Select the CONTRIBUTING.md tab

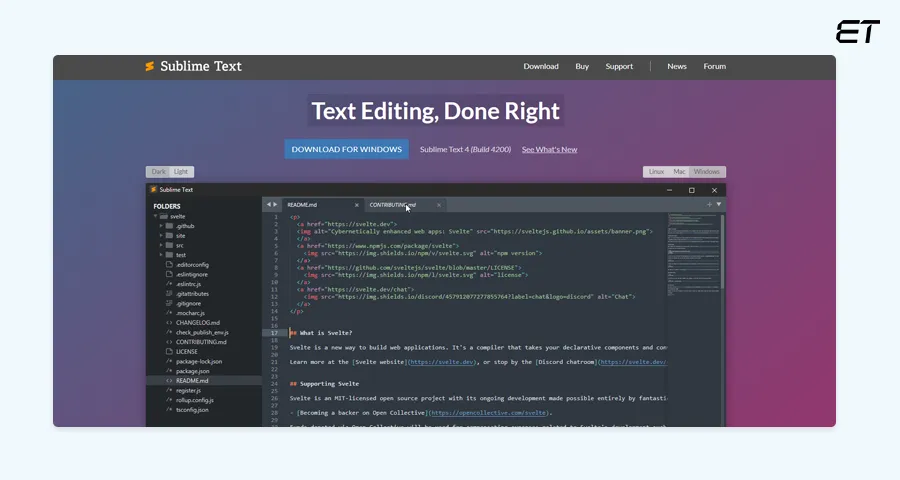(x=404, y=205)
